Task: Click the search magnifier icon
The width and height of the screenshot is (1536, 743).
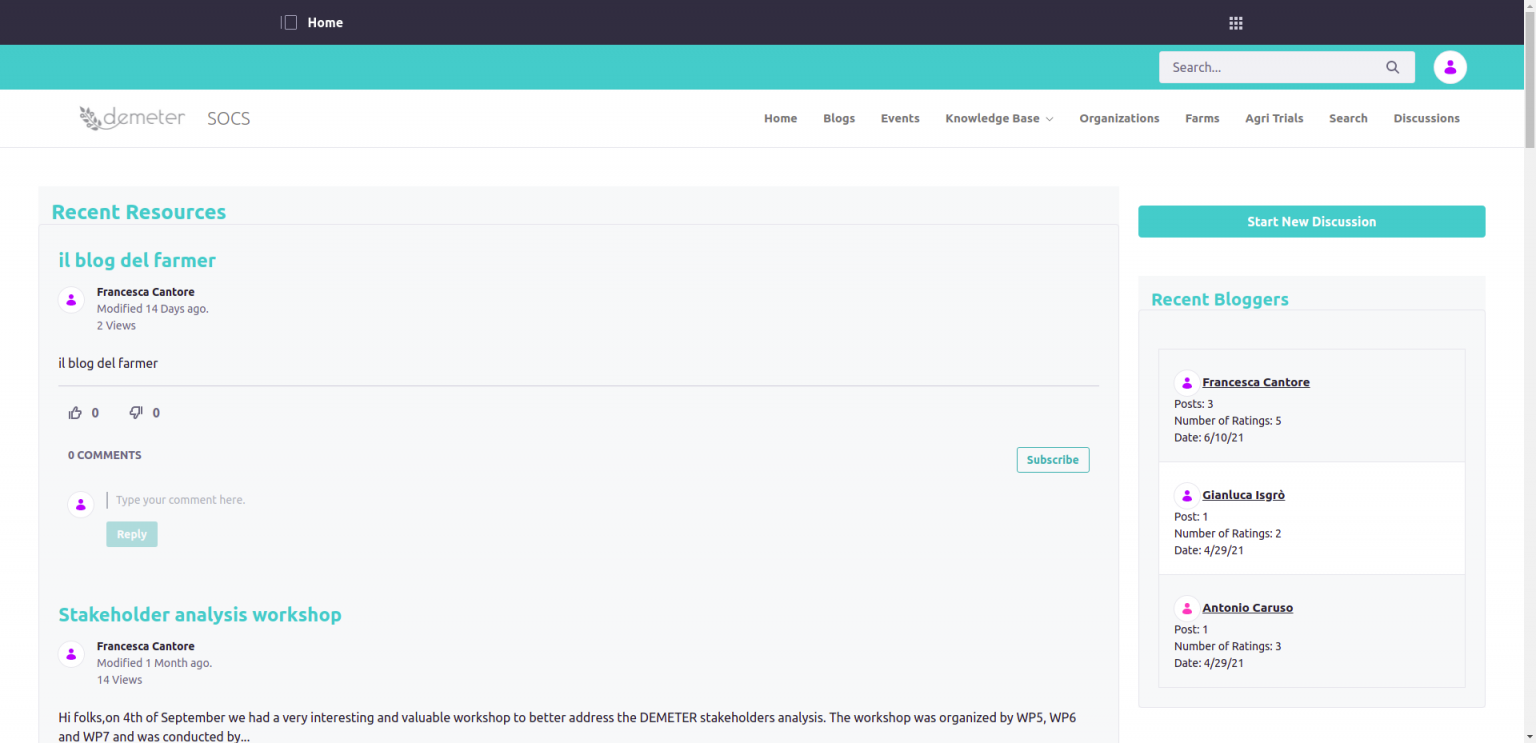Action: pyautogui.click(x=1392, y=68)
